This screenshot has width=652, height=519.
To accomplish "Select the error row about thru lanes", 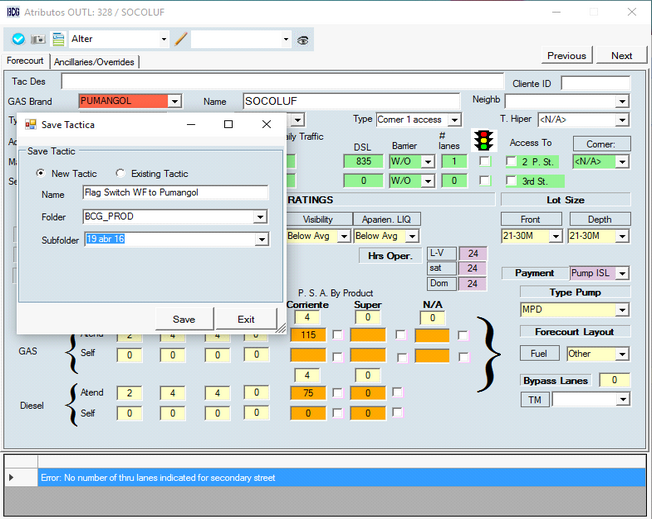I will pyautogui.click(x=342, y=478).
